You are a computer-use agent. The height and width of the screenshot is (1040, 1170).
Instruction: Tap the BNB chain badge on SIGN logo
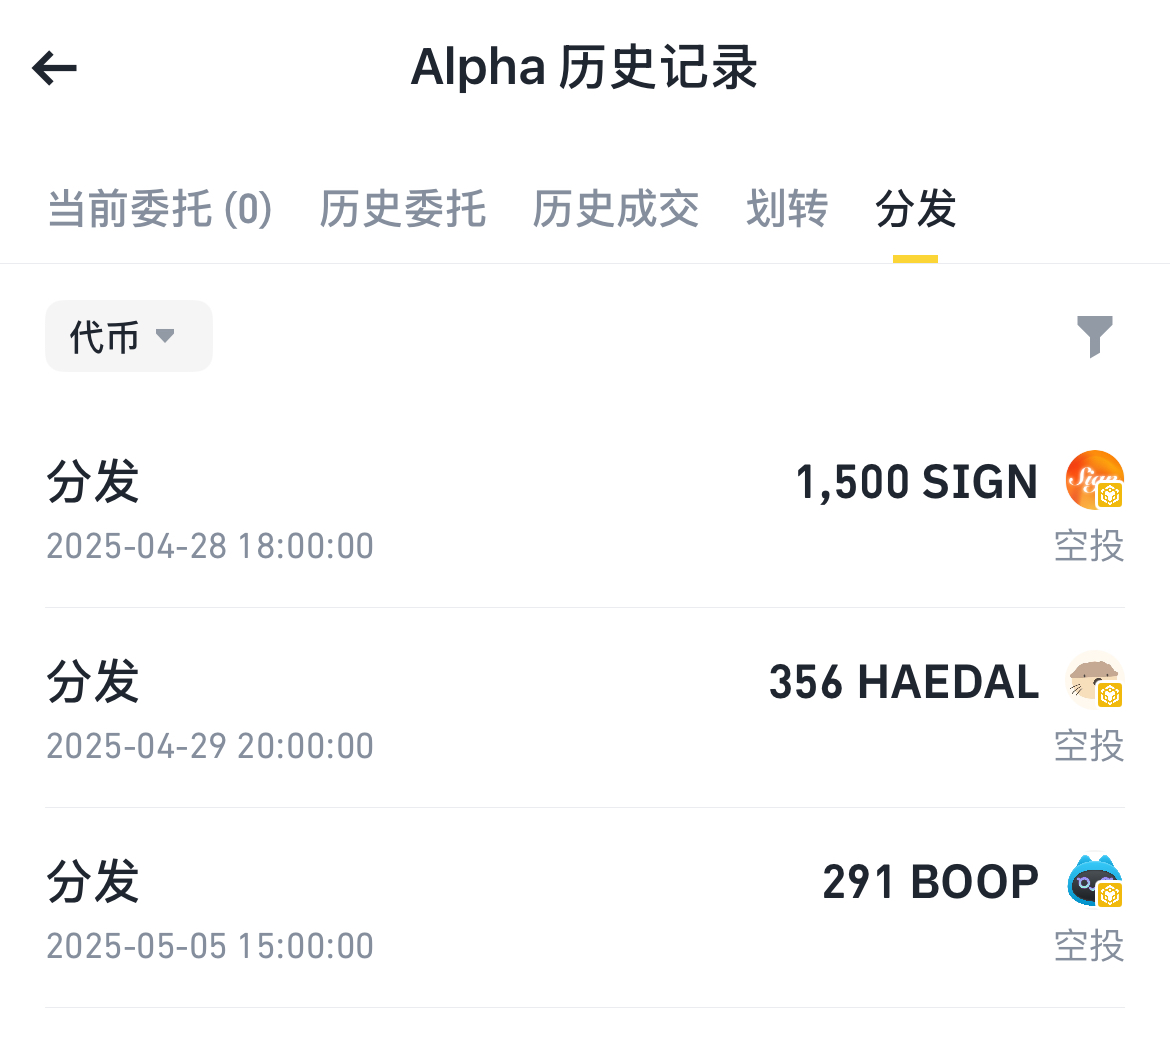(x=1110, y=495)
